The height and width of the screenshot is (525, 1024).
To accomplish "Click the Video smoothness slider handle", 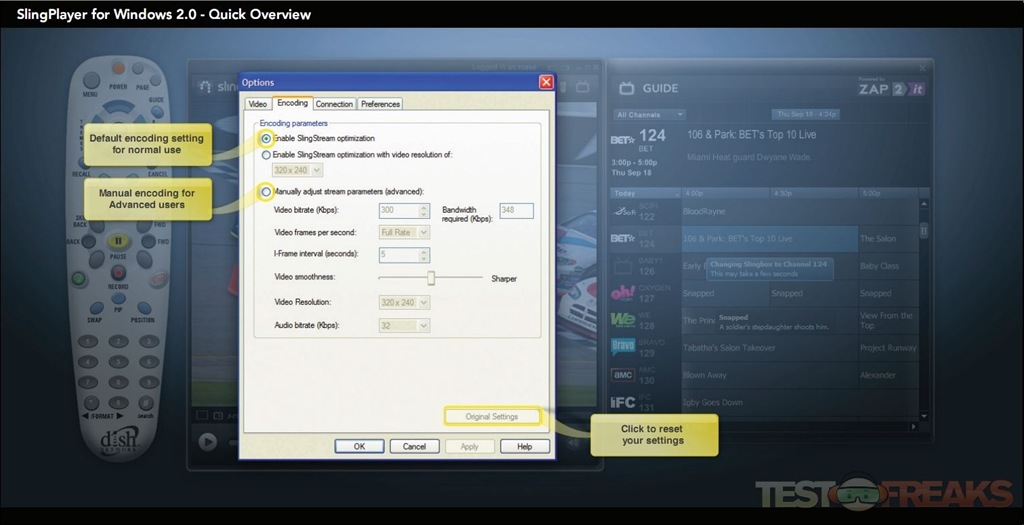I will [x=431, y=278].
